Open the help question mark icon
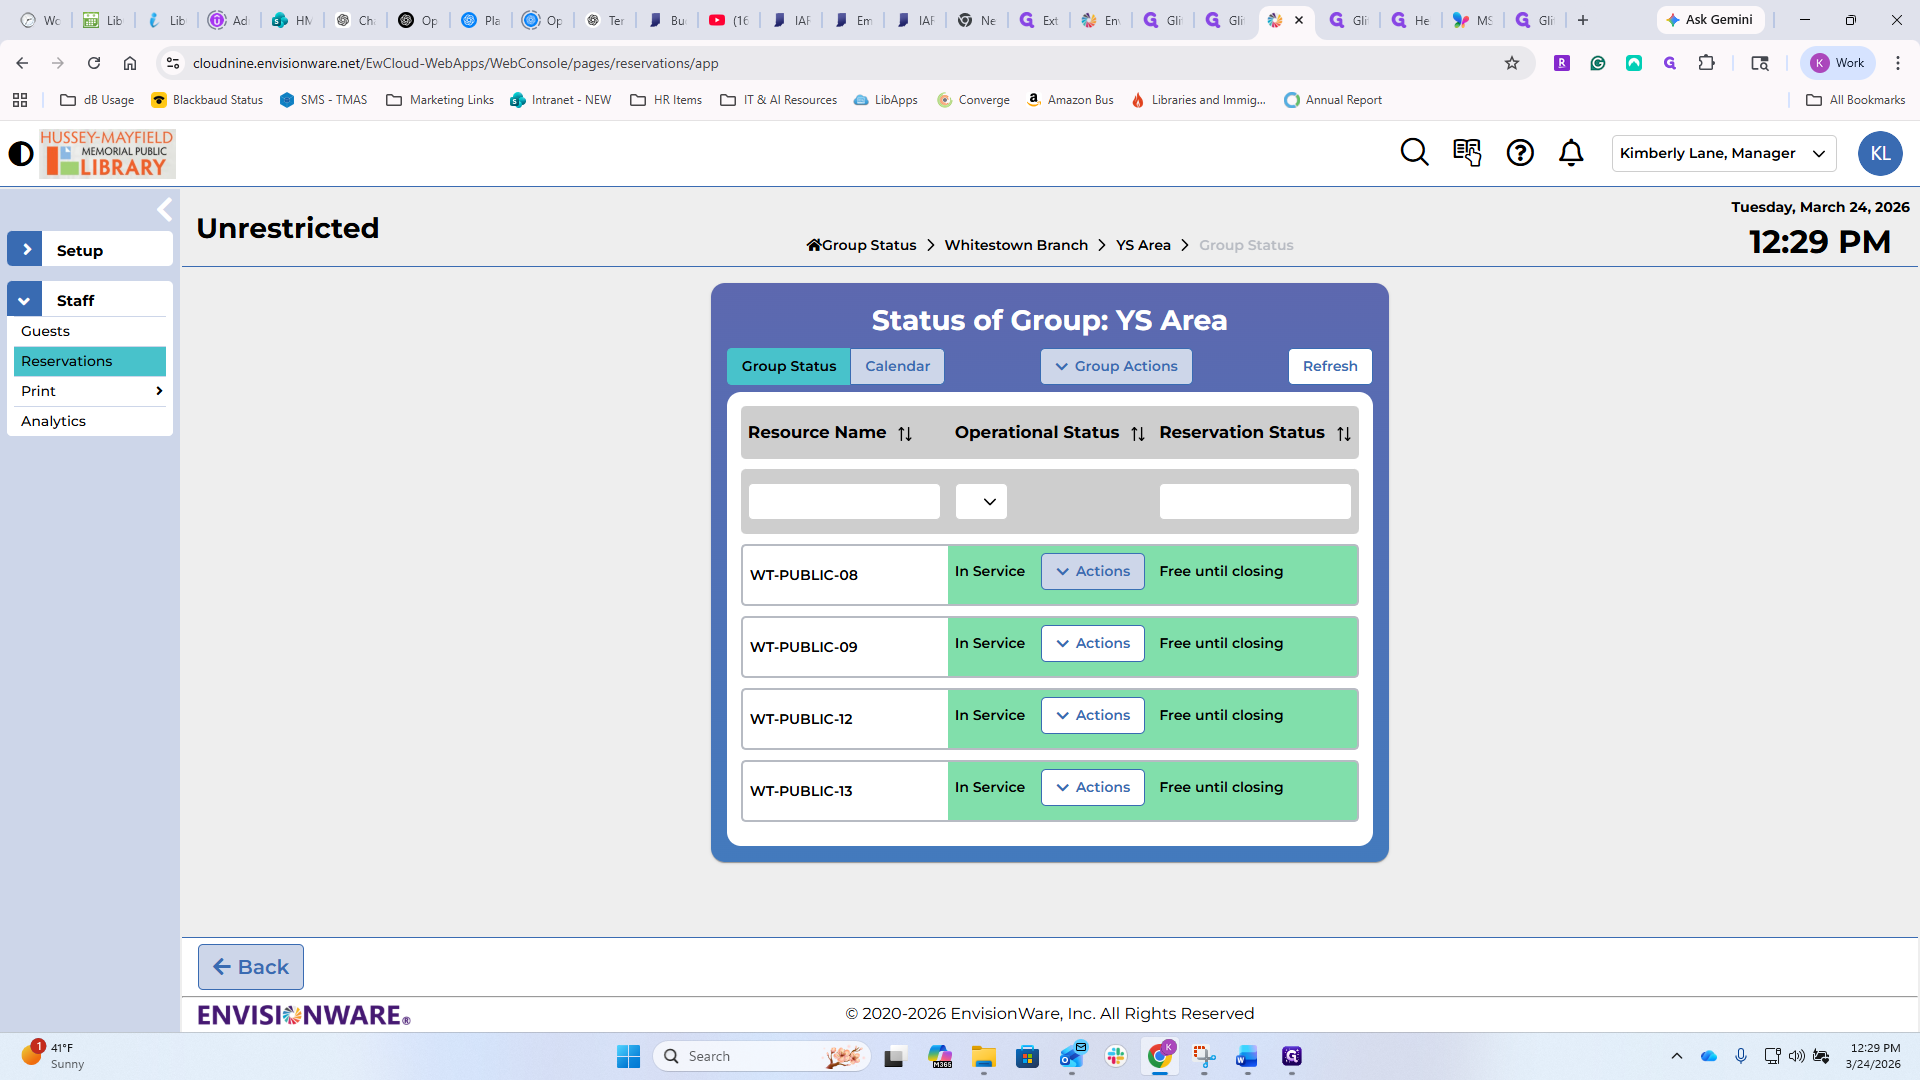The width and height of the screenshot is (1920, 1080). point(1520,153)
